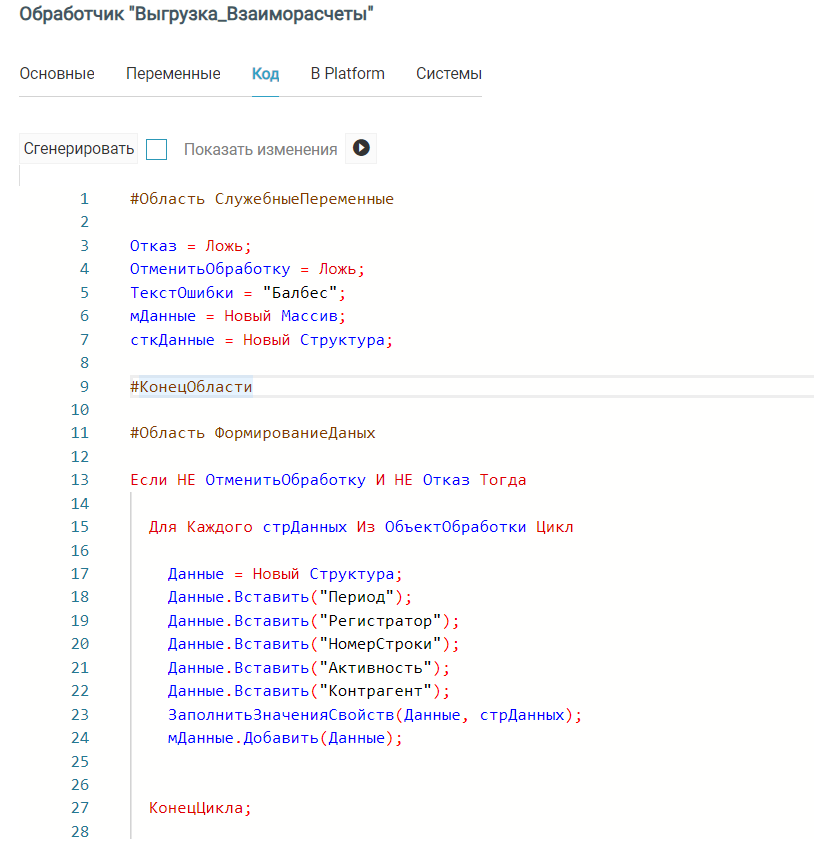Click the '#Область ФормированиеДаных' line

[253, 433]
